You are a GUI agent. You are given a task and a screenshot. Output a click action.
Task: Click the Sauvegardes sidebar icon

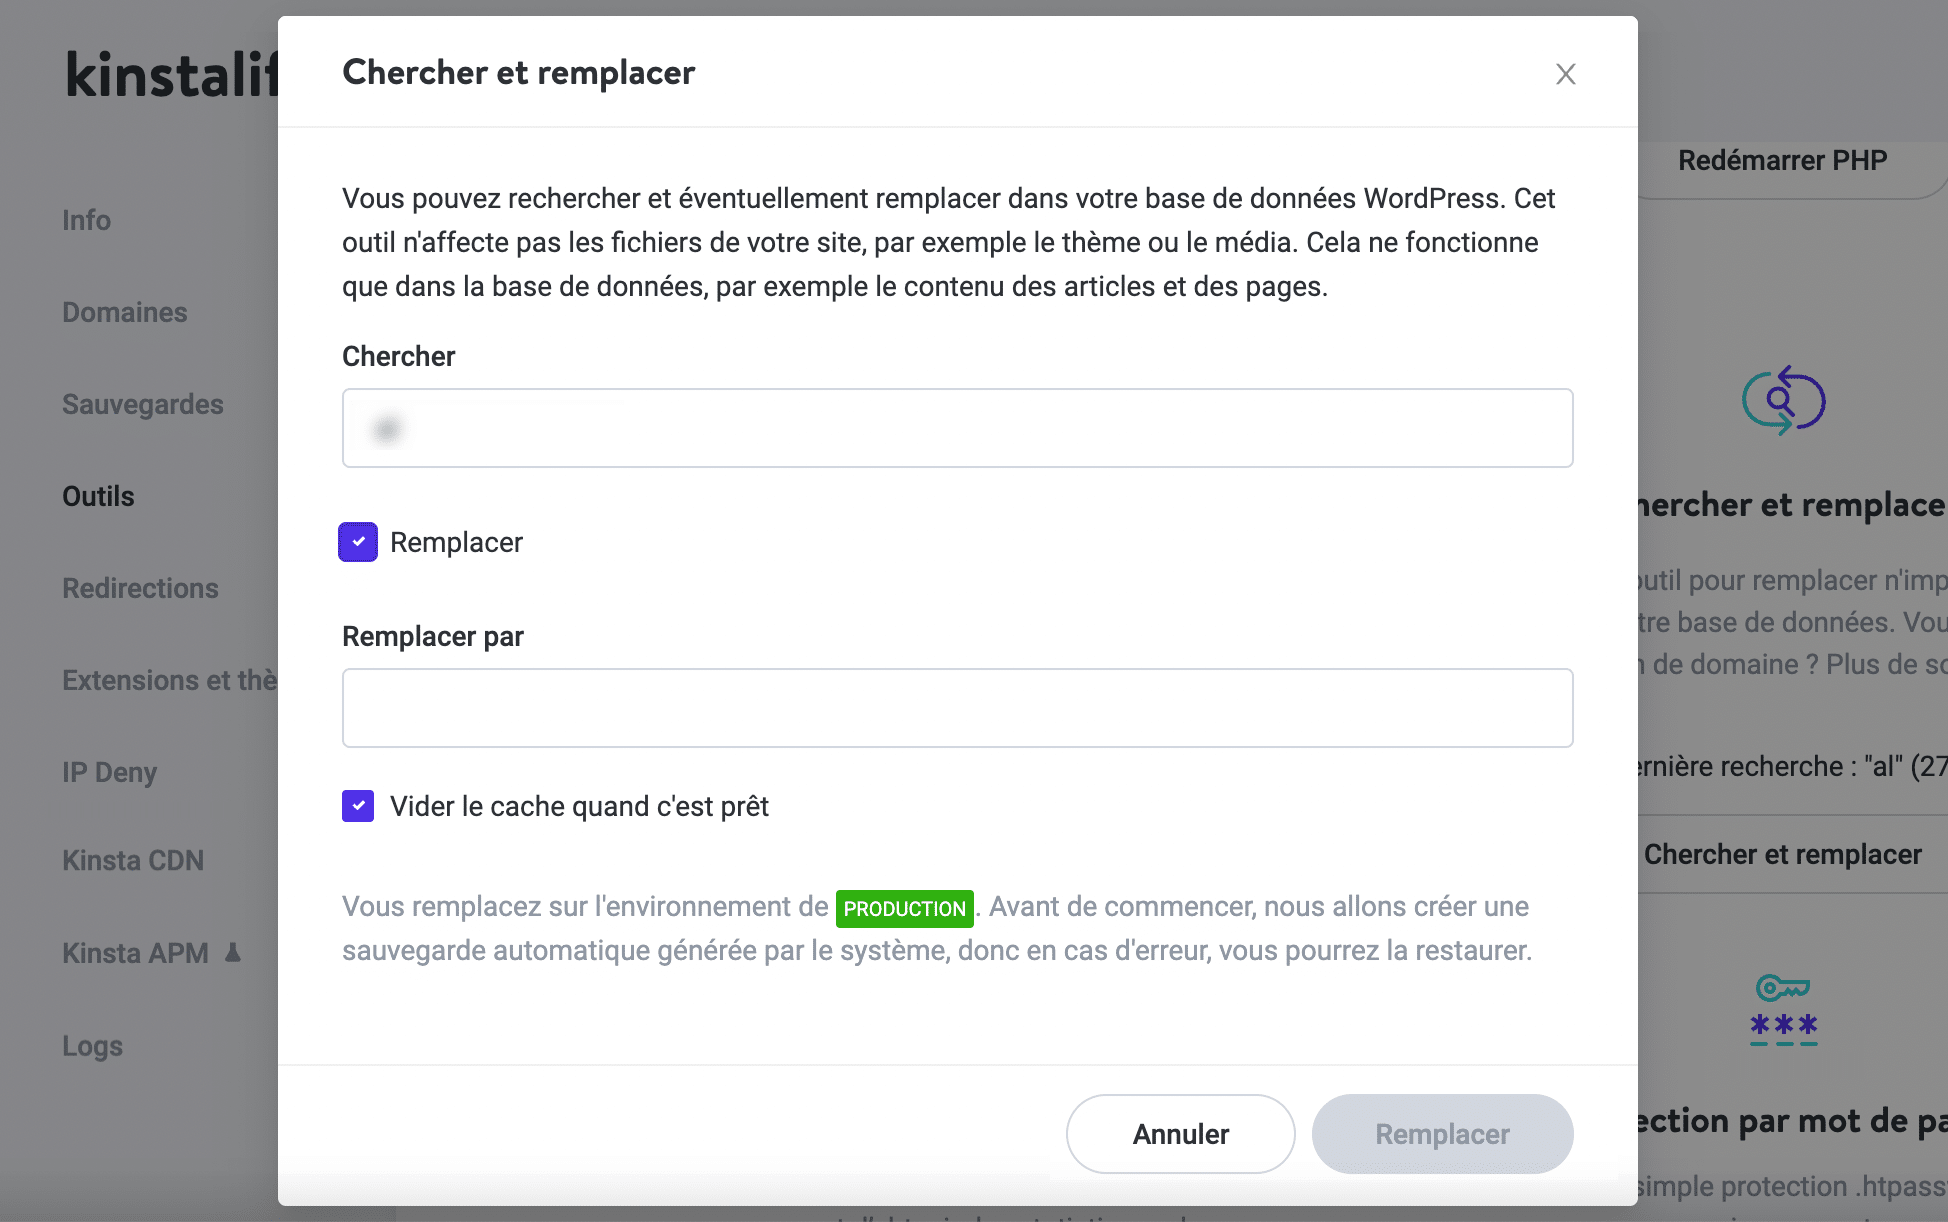point(141,404)
